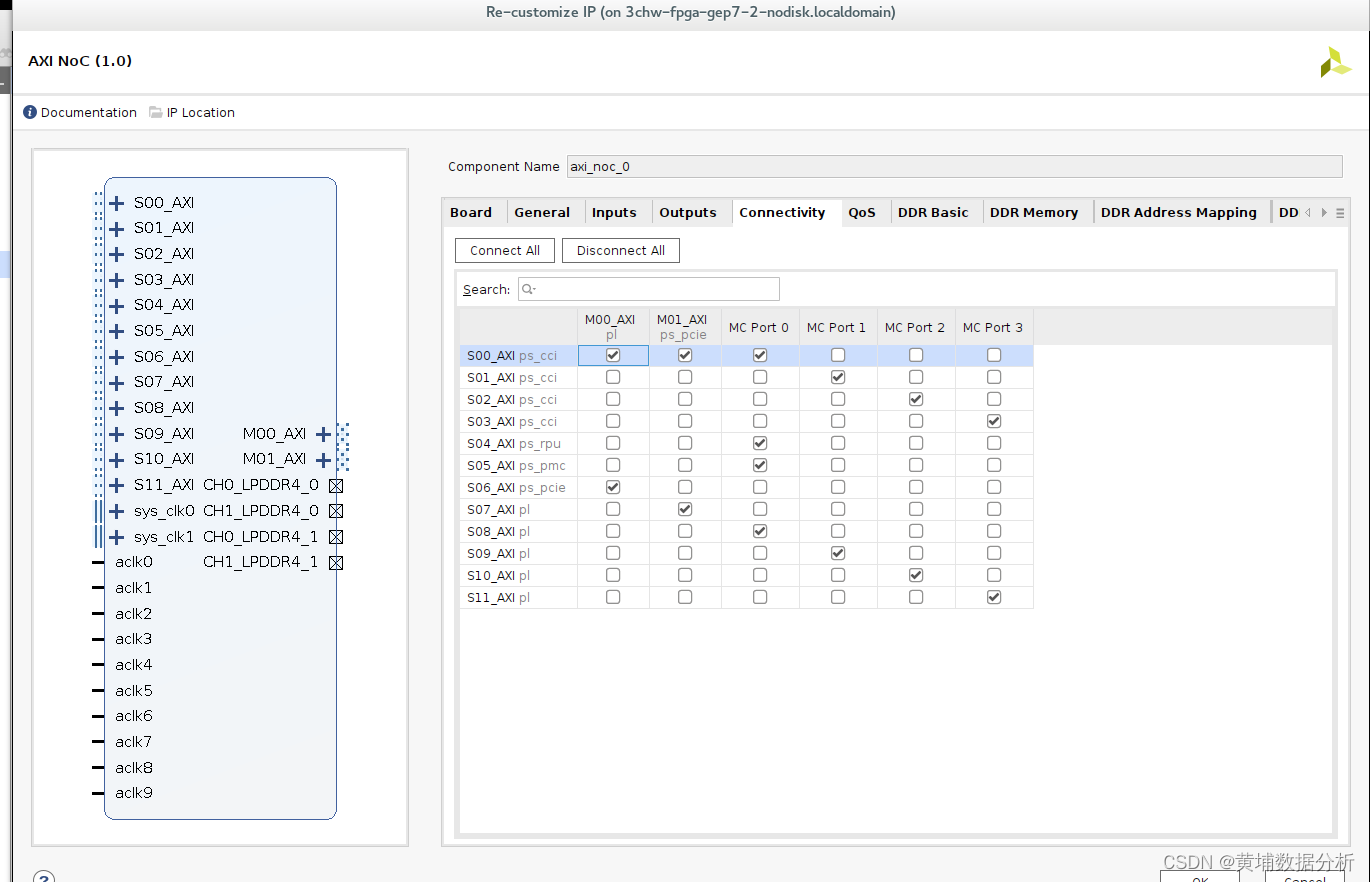This screenshot has width=1370, height=882.
Task: Switch to the General tab
Action: (542, 212)
